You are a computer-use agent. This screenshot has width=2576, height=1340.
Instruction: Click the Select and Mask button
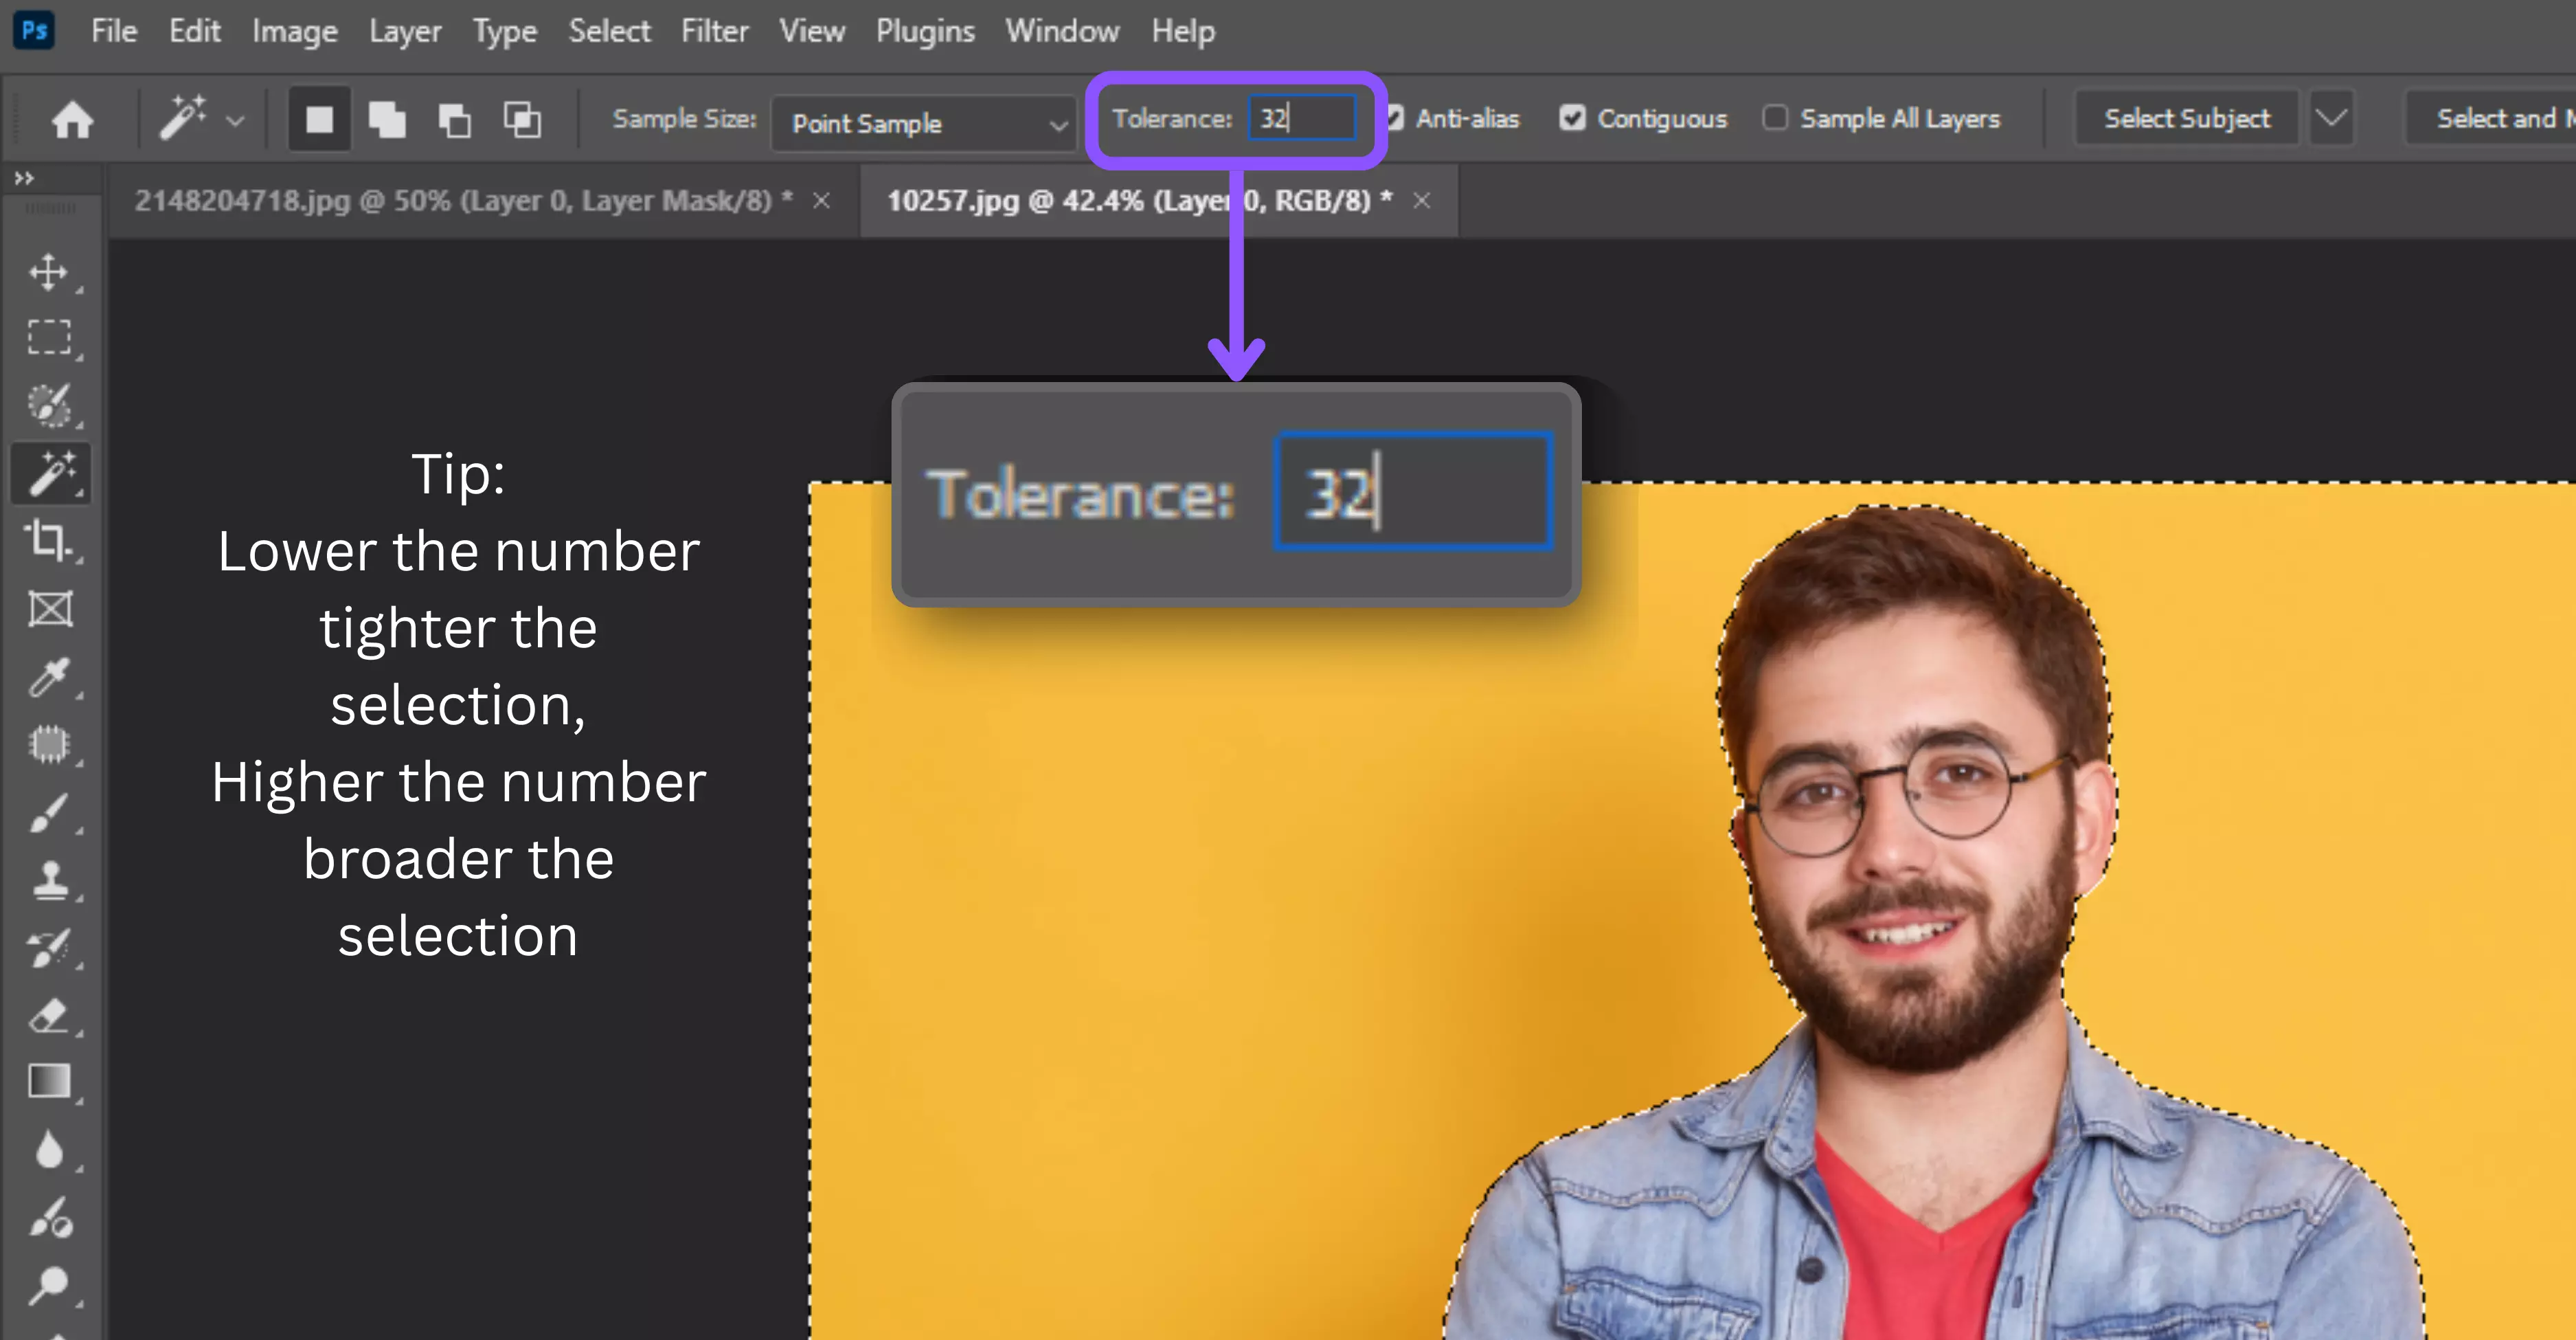tap(2500, 118)
